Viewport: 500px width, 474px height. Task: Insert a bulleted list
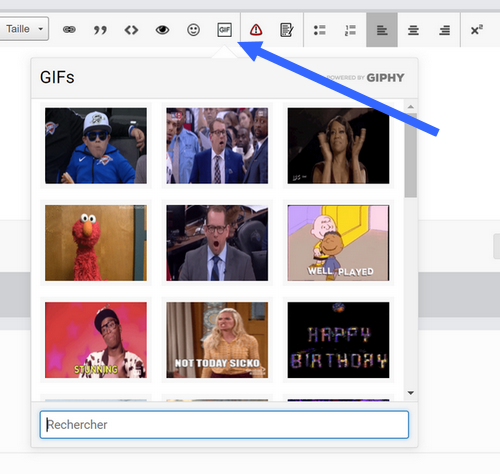point(319,30)
